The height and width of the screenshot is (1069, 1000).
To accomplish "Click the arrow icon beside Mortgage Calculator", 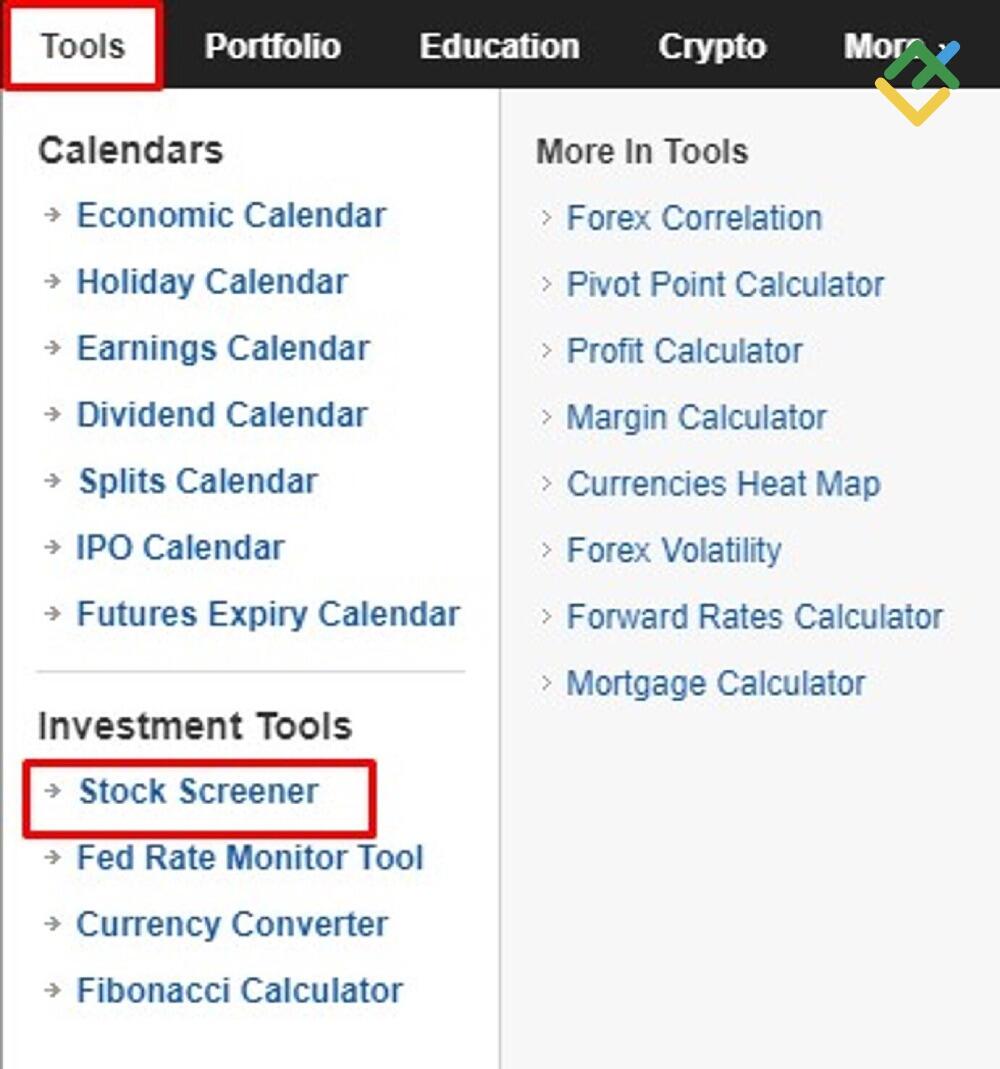I will click(546, 684).
